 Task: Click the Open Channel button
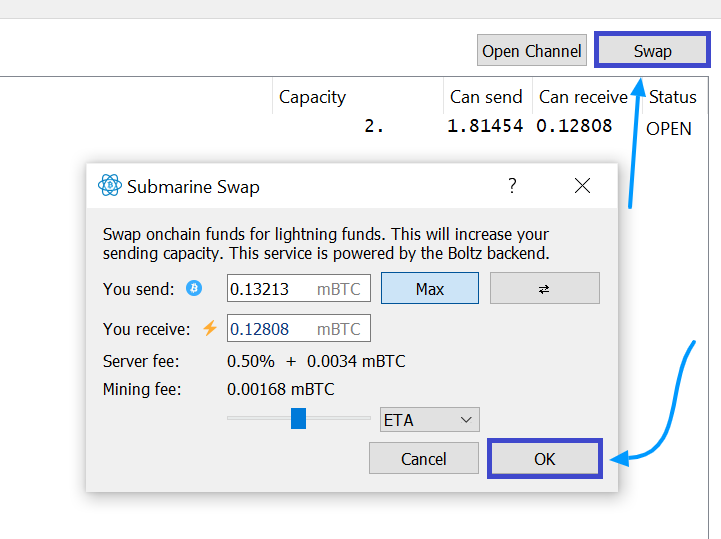[531, 51]
